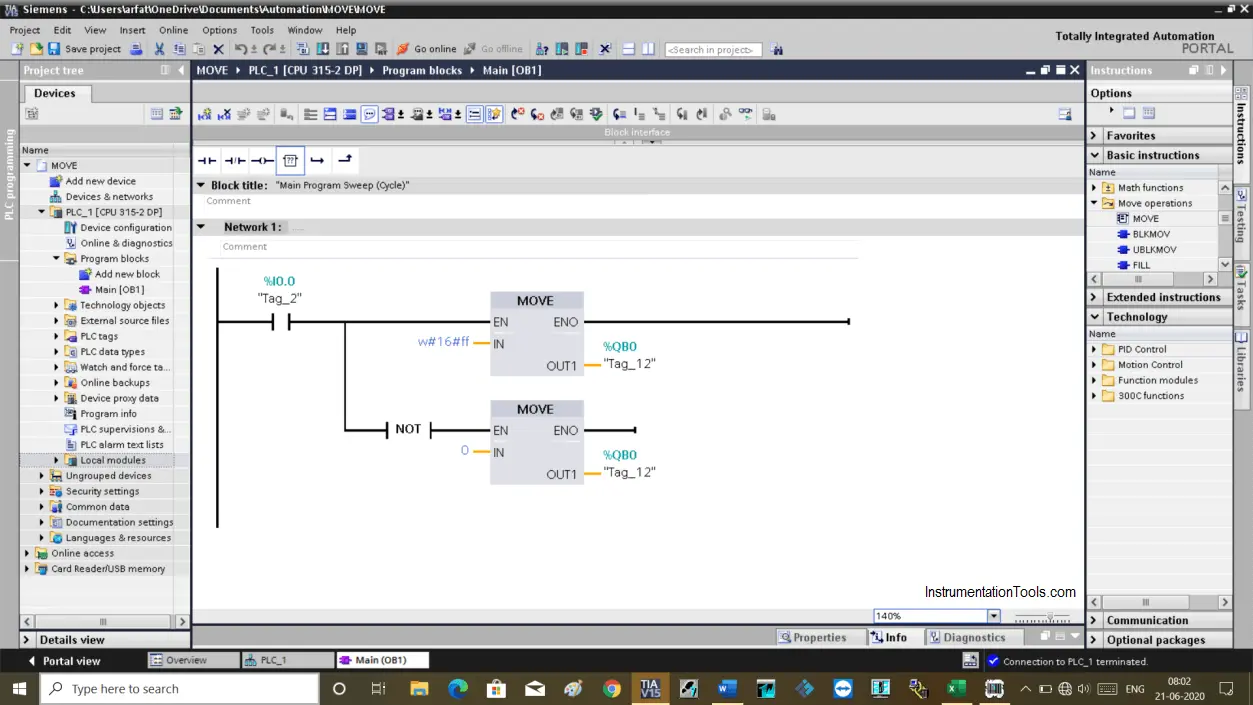This screenshot has height=705, width=1253.
Task: Click the Go online icon
Action: (x=403, y=49)
